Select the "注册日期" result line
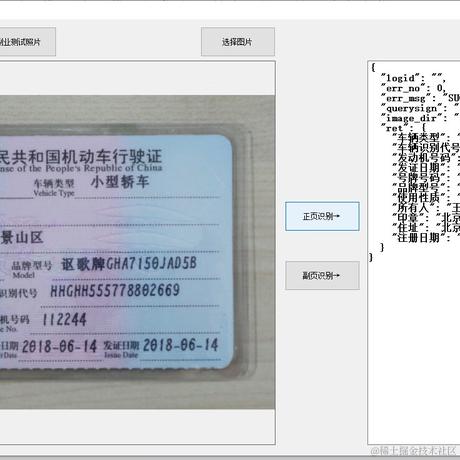 426,238
